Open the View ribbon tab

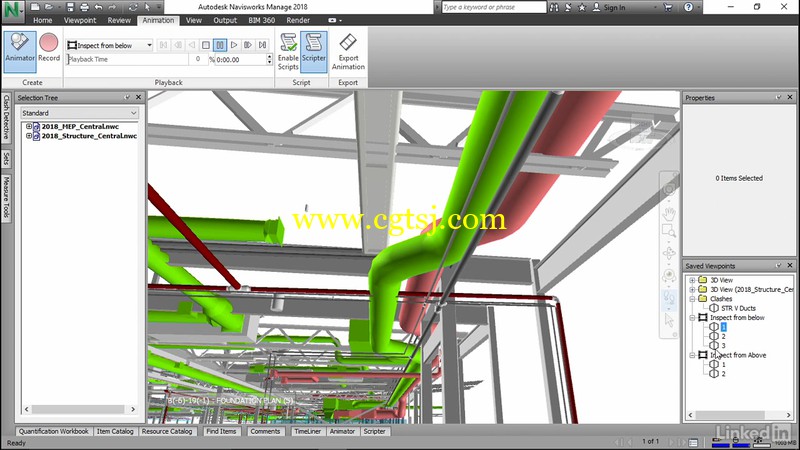(x=193, y=20)
